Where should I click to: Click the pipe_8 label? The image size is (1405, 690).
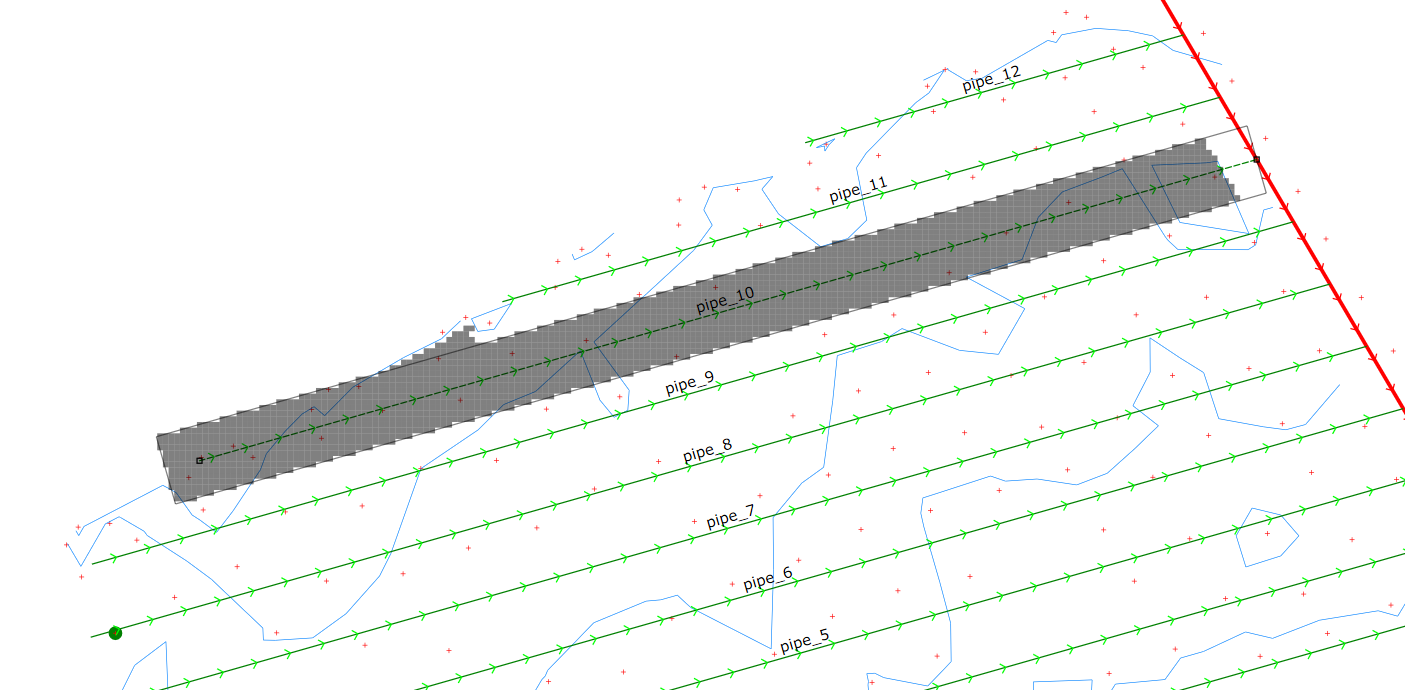point(707,450)
